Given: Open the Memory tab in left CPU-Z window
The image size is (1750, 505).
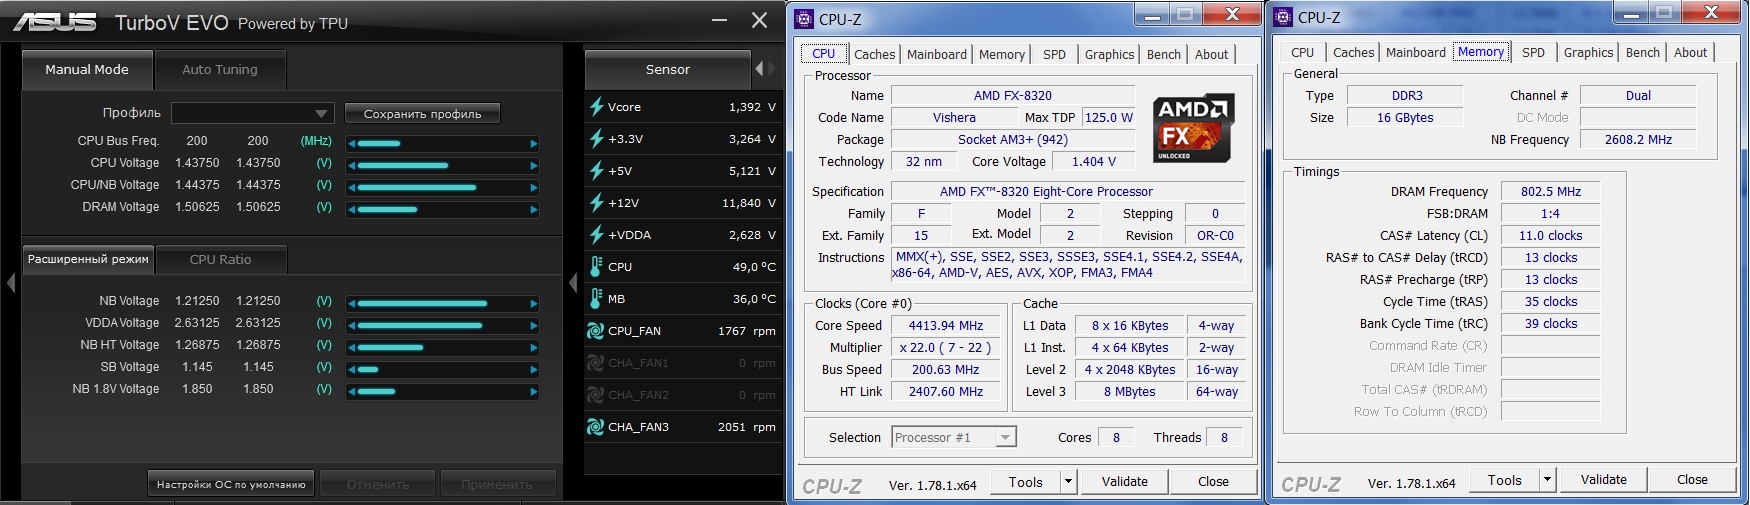Looking at the screenshot, I should coord(1002,55).
